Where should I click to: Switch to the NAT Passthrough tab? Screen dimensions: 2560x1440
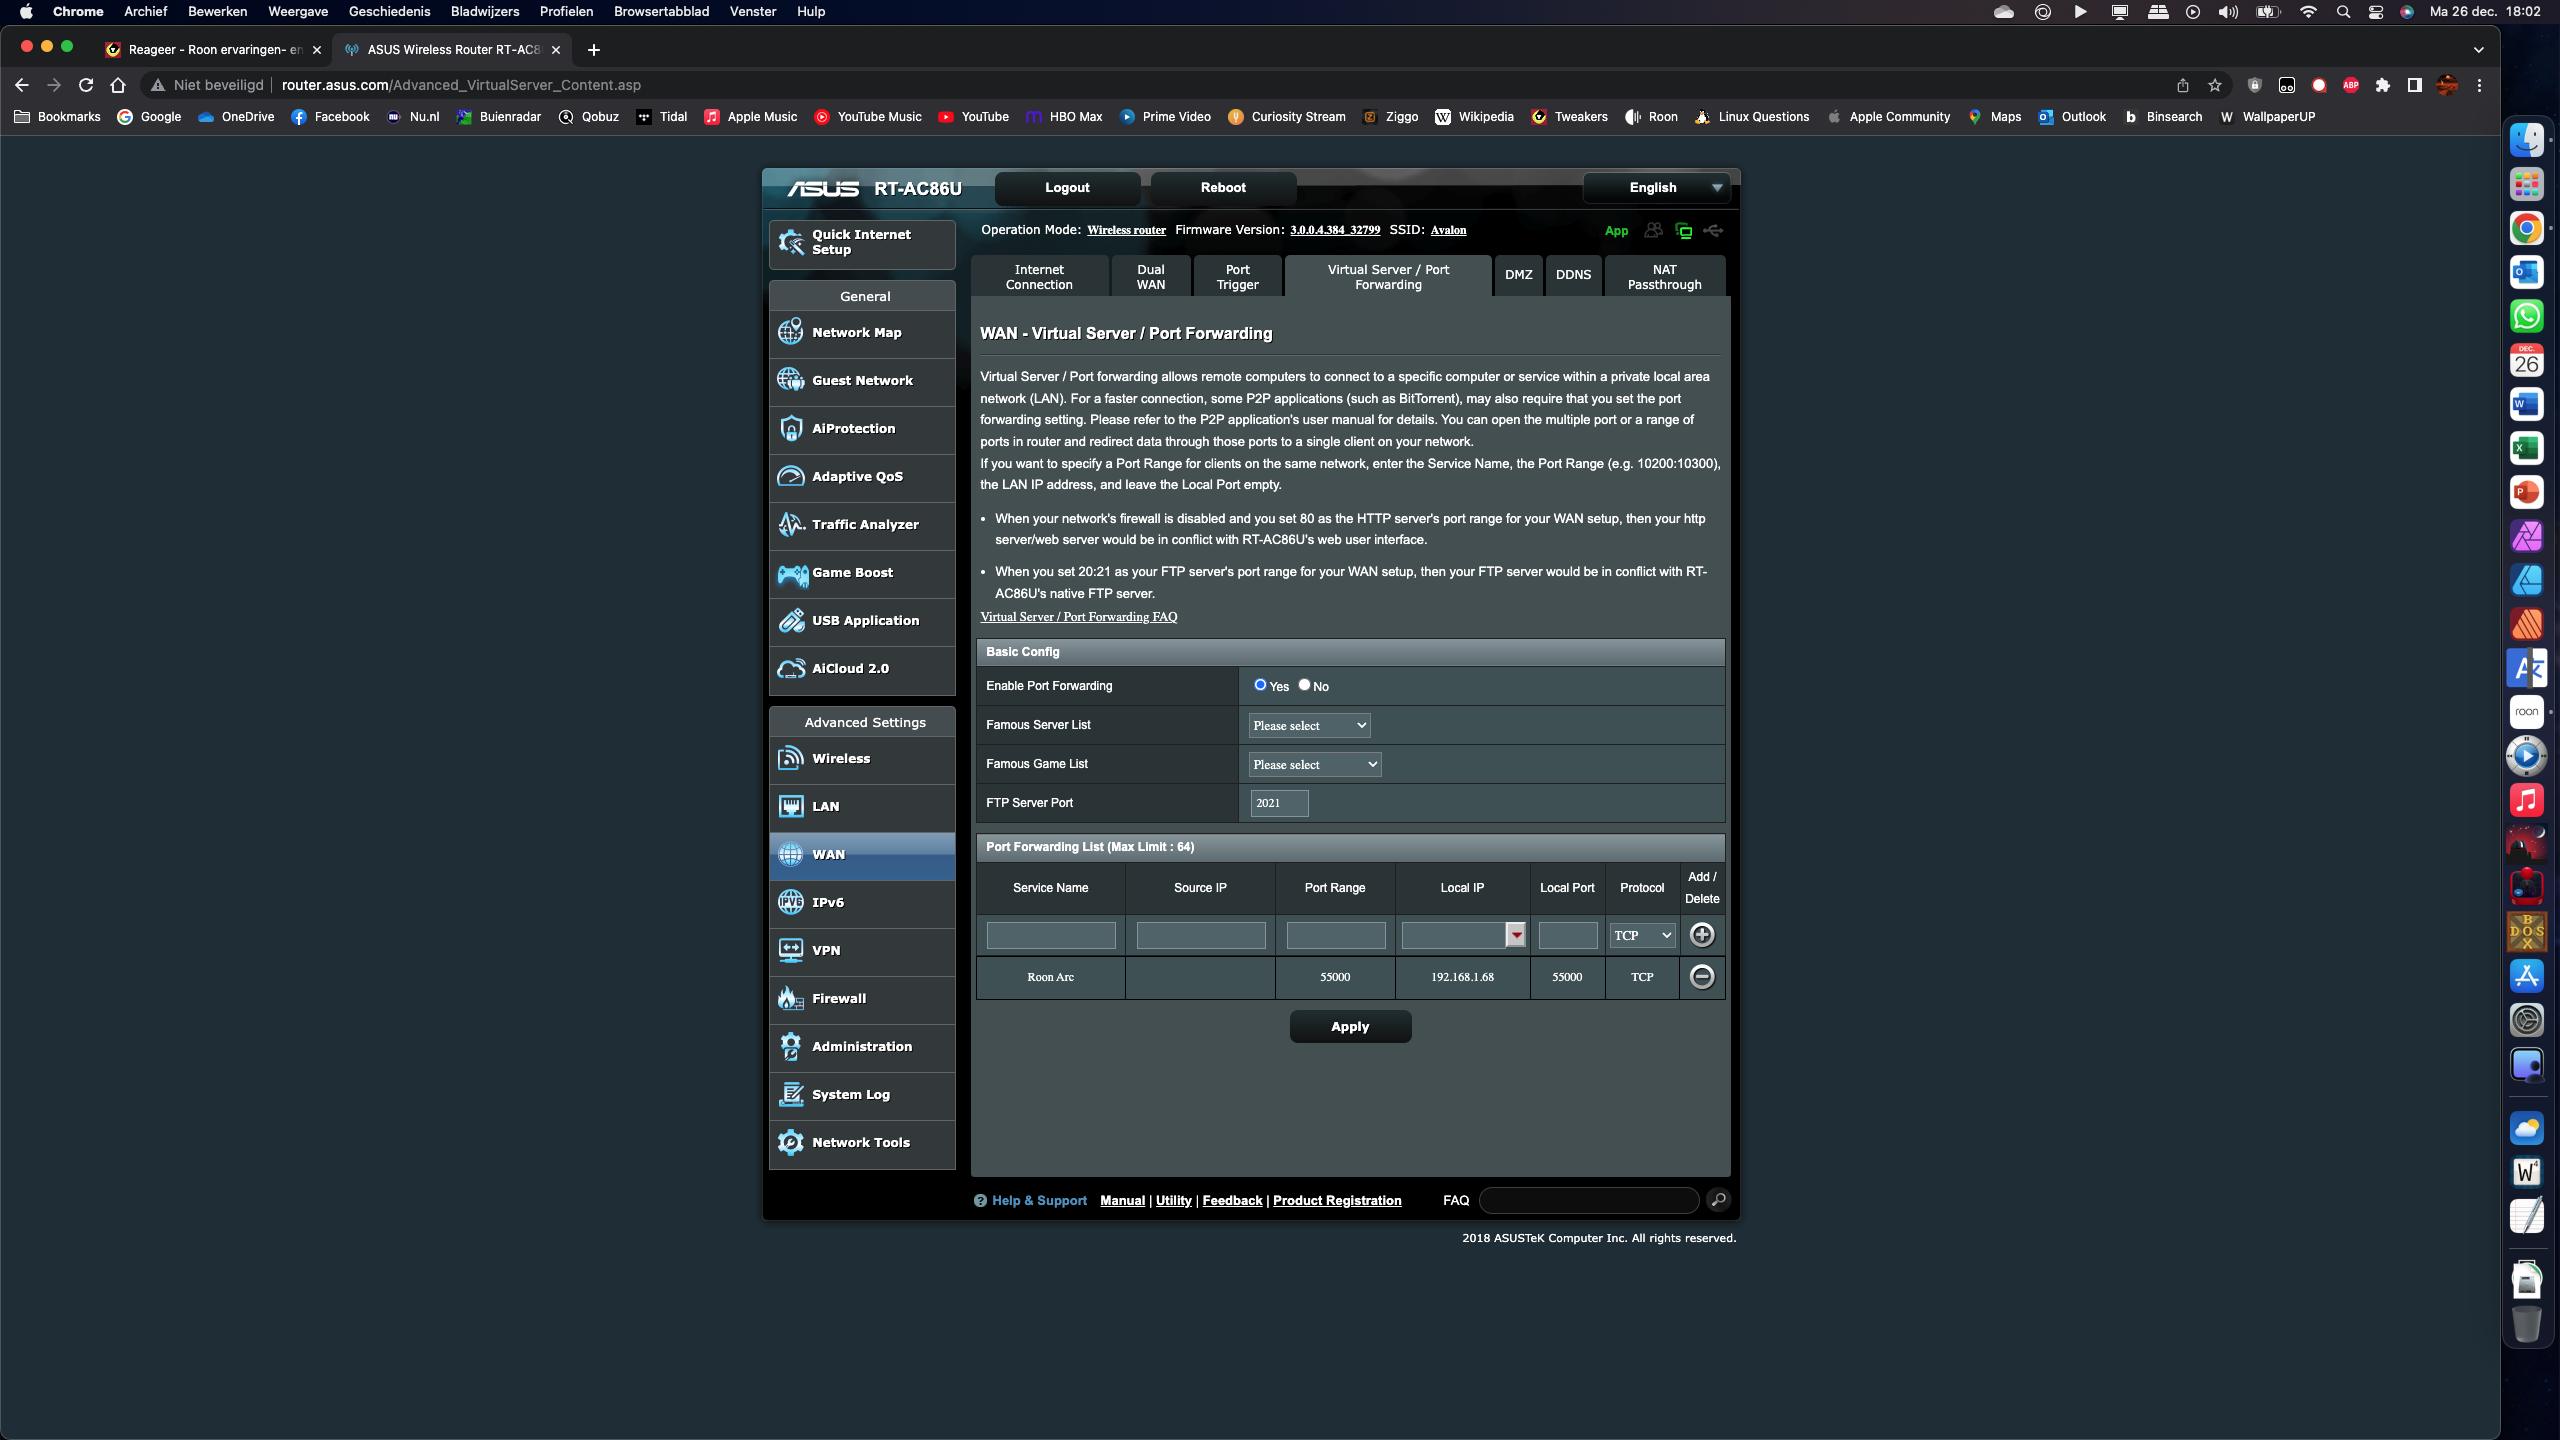(1664, 277)
